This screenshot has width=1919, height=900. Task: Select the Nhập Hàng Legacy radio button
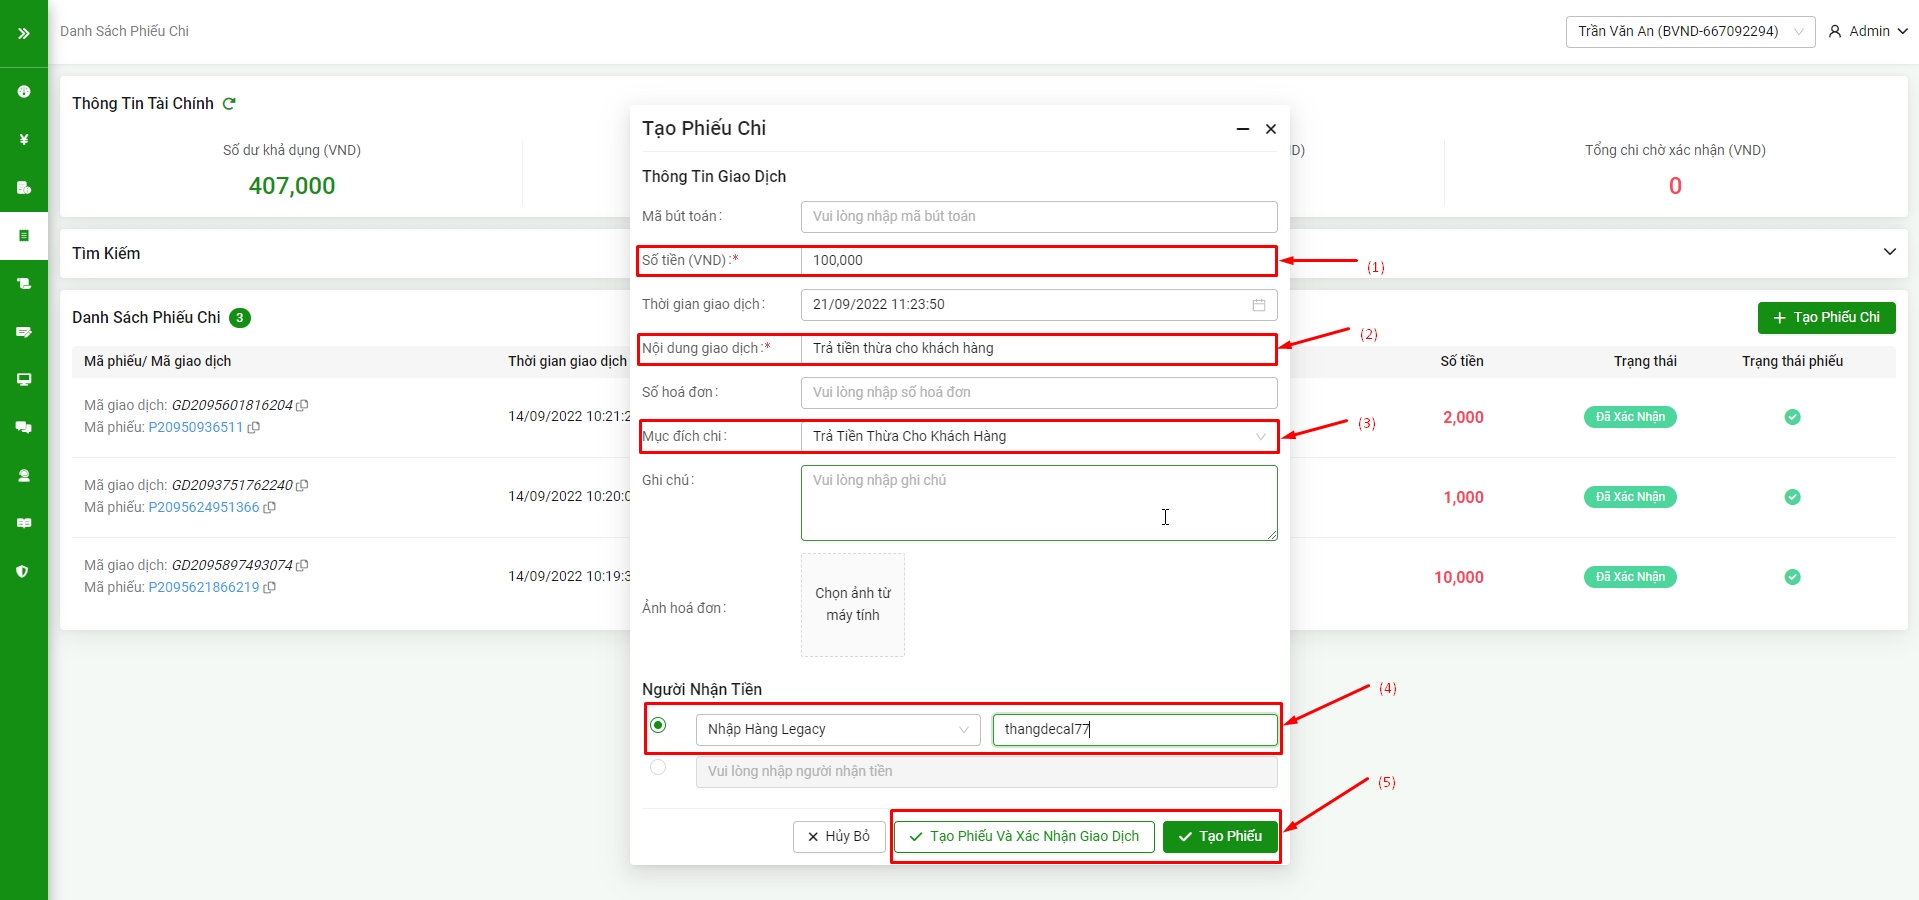click(x=658, y=725)
